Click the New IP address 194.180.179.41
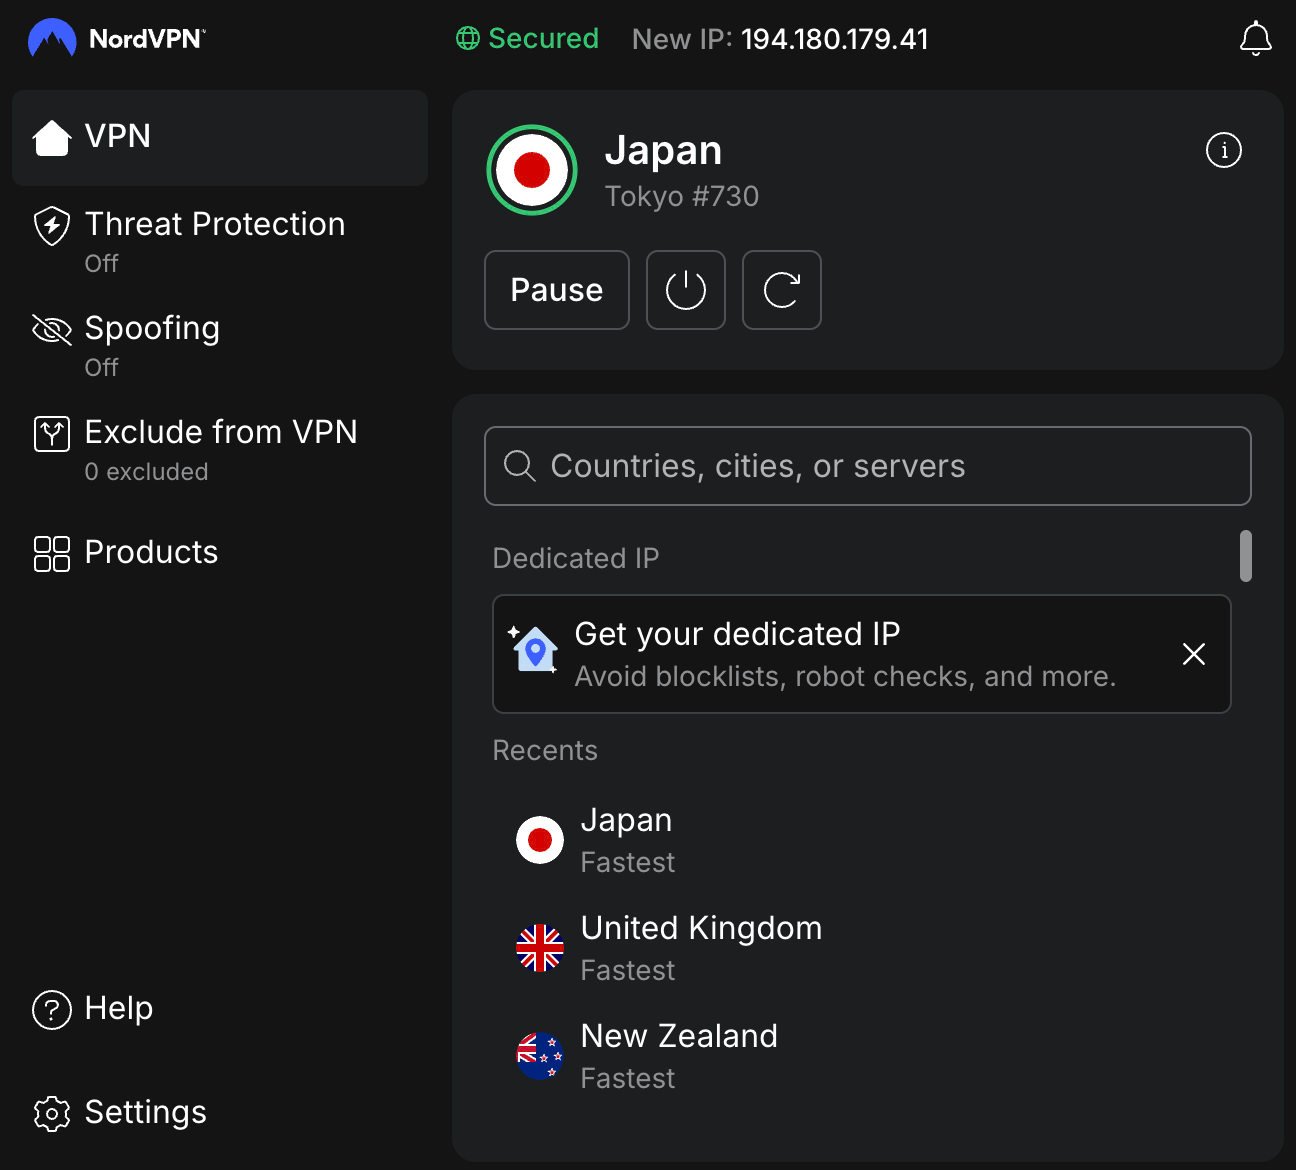The height and width of the screenshot is (1170, 1296). [x=835, y=39]
